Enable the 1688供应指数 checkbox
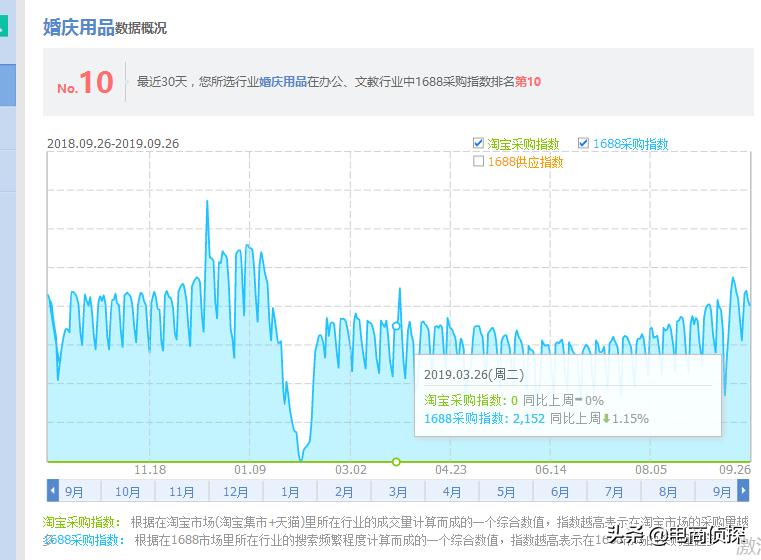Screen dimensions: 761x560 click(479, 162)
